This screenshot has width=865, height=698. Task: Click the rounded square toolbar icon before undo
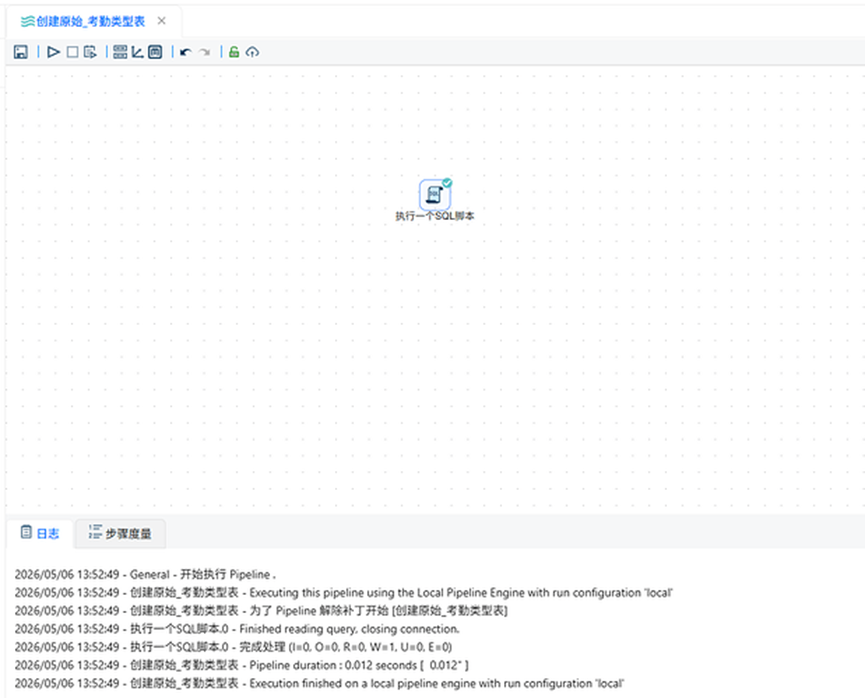tap(156, 52)
